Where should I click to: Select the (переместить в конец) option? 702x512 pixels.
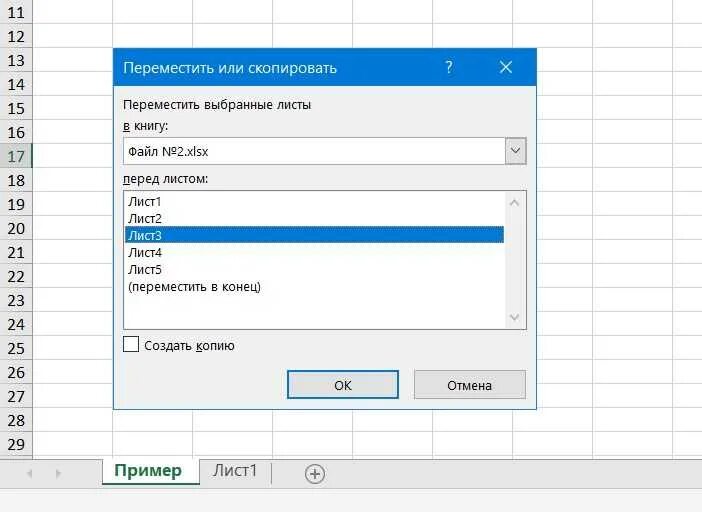pyautogui.click(x=195, y=287)
